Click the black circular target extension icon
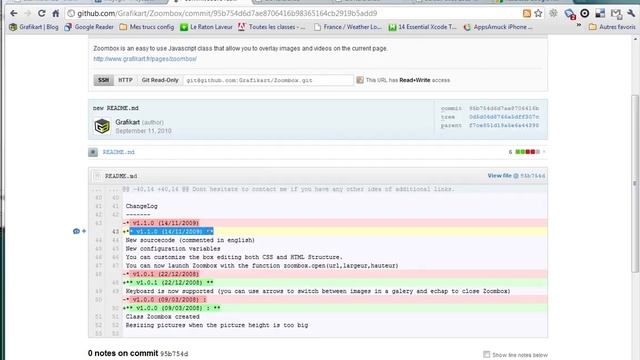This screenshot has width=640, height=360. (x=584, y=13)
